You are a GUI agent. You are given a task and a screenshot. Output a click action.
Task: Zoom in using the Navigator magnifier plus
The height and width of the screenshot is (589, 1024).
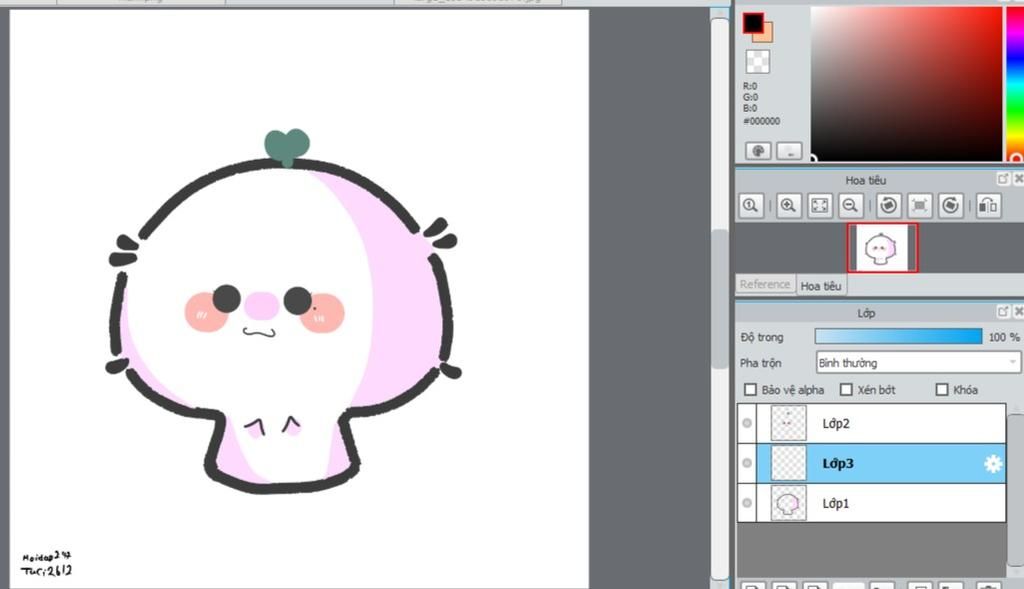click(x=788, y=206)
